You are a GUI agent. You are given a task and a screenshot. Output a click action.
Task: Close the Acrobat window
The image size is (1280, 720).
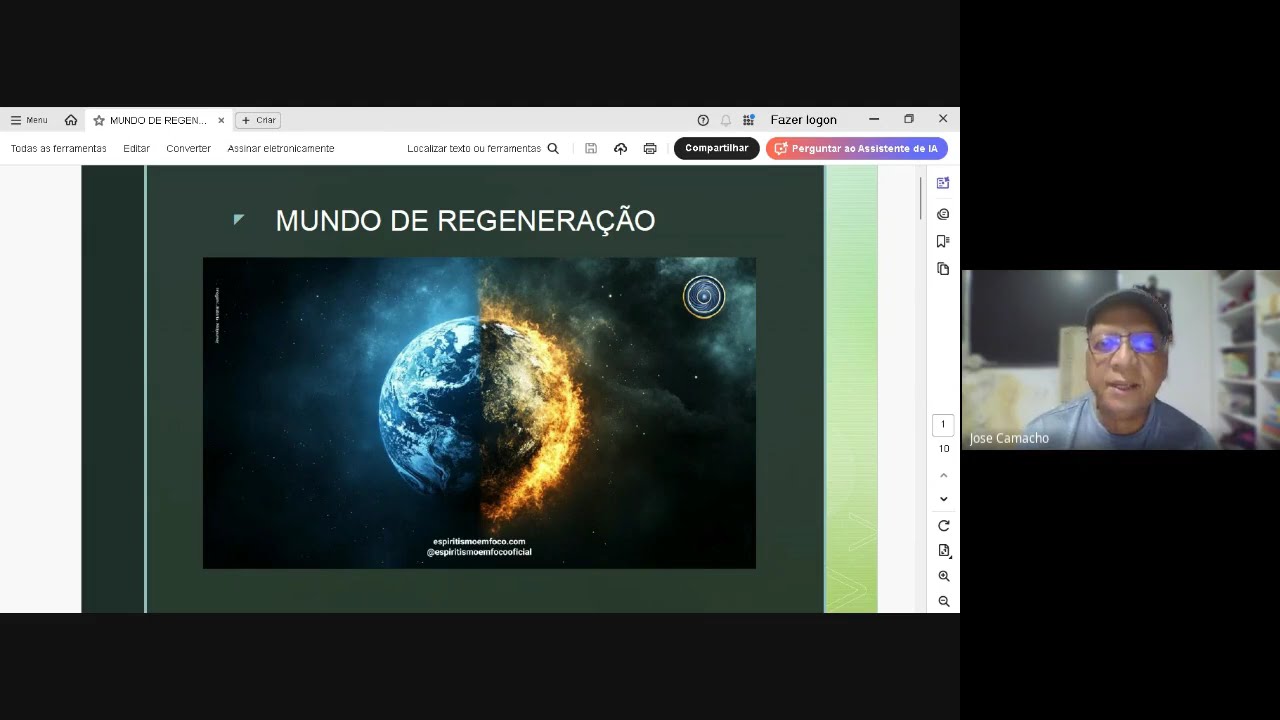(943, 119)
